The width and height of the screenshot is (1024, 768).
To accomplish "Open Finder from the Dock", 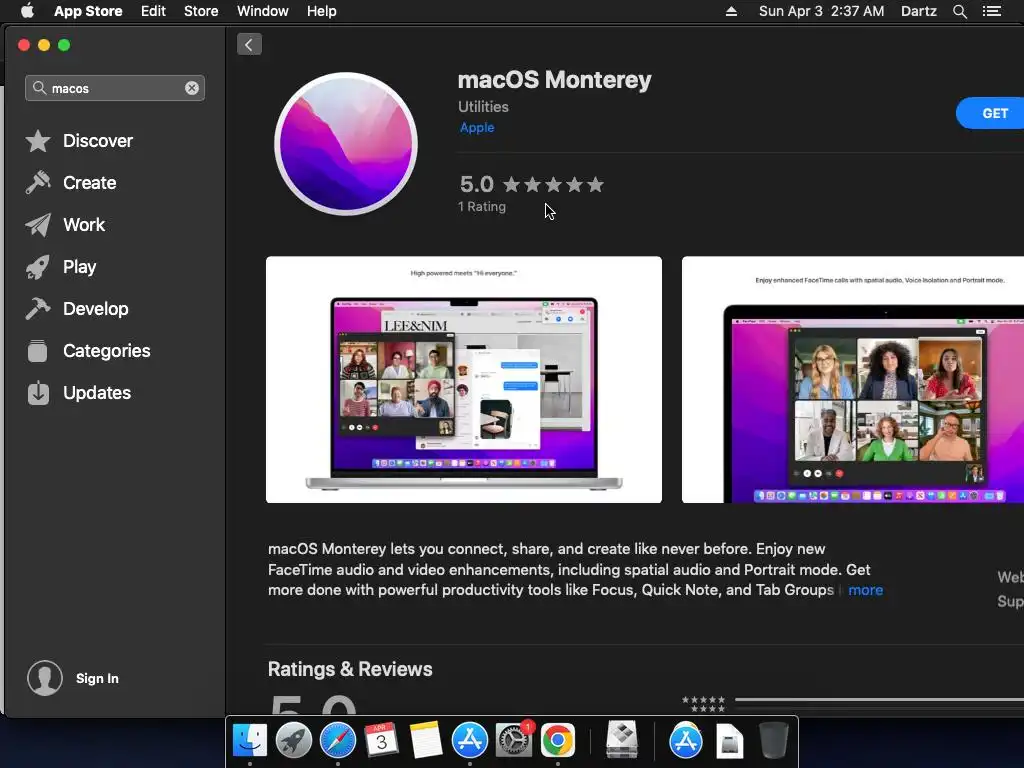I will (249, 741).
